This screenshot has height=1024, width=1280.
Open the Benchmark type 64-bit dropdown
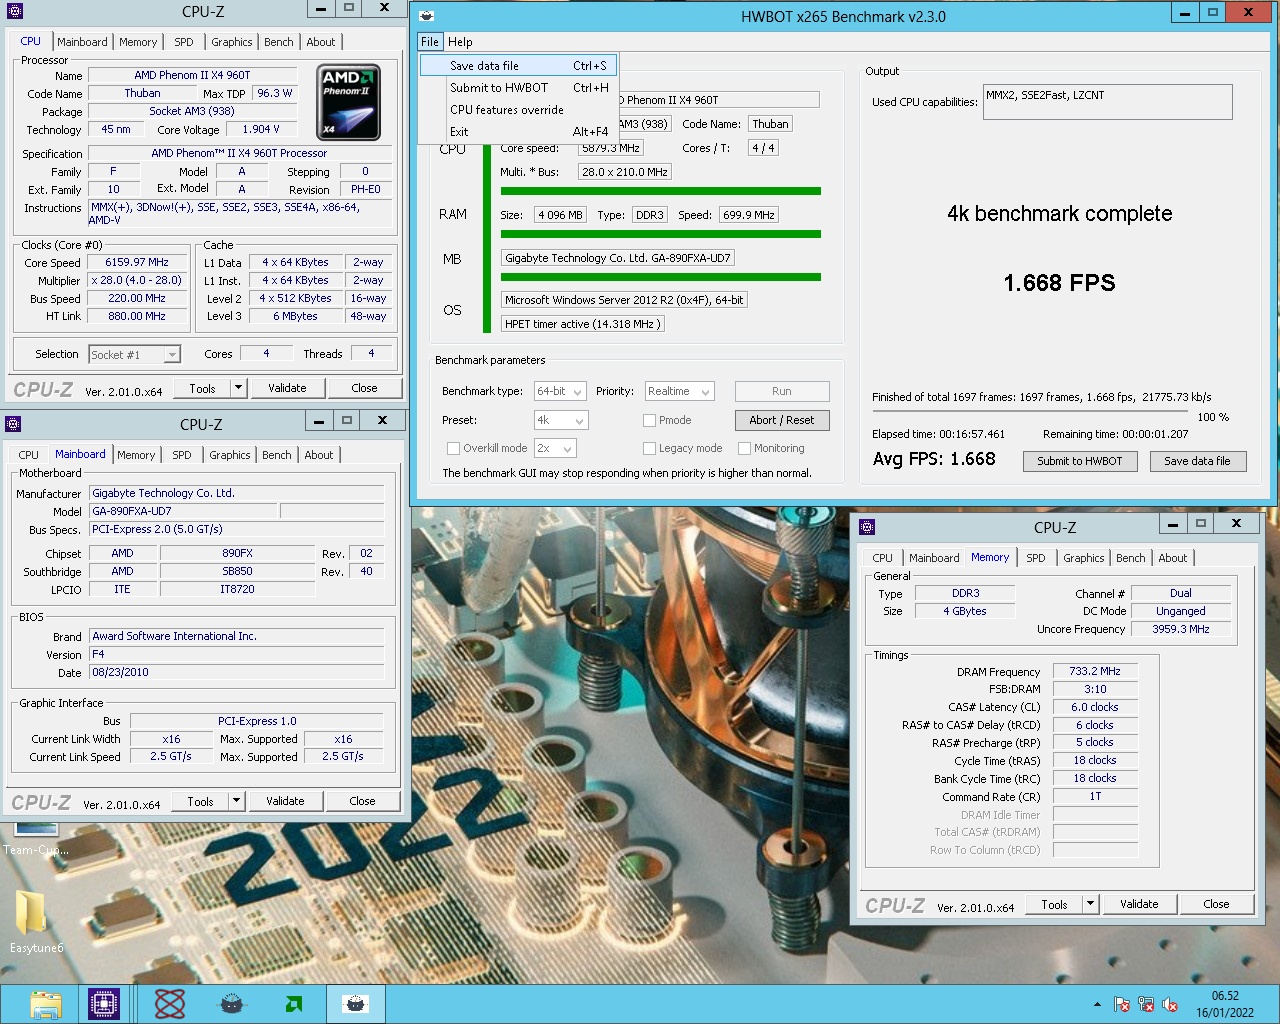coord(560,391)
